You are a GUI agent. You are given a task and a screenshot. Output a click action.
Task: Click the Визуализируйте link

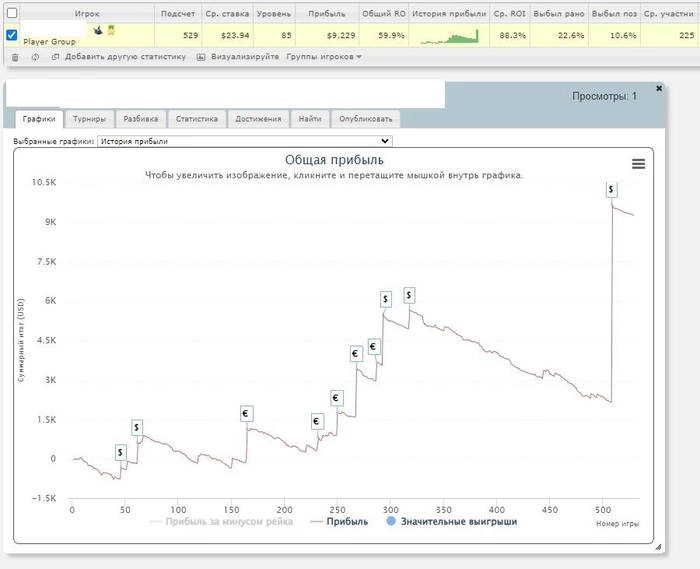(245, 57)
